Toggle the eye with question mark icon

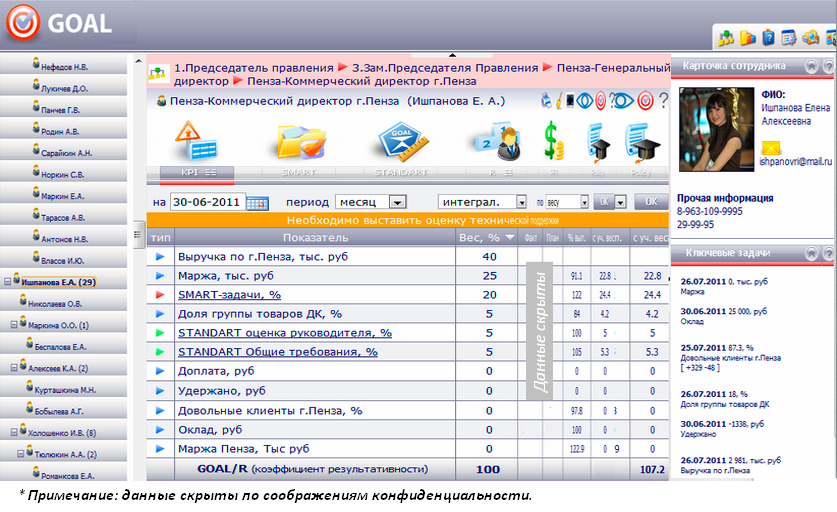coord(621,100)
